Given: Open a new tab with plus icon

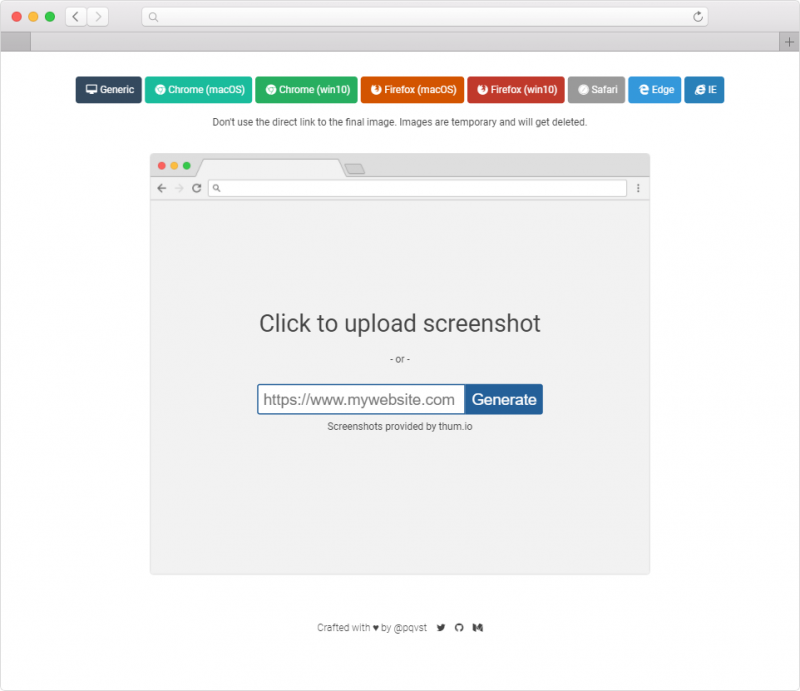Looking at the screenshot, I should pyautogui.click(x=789, y=42).
